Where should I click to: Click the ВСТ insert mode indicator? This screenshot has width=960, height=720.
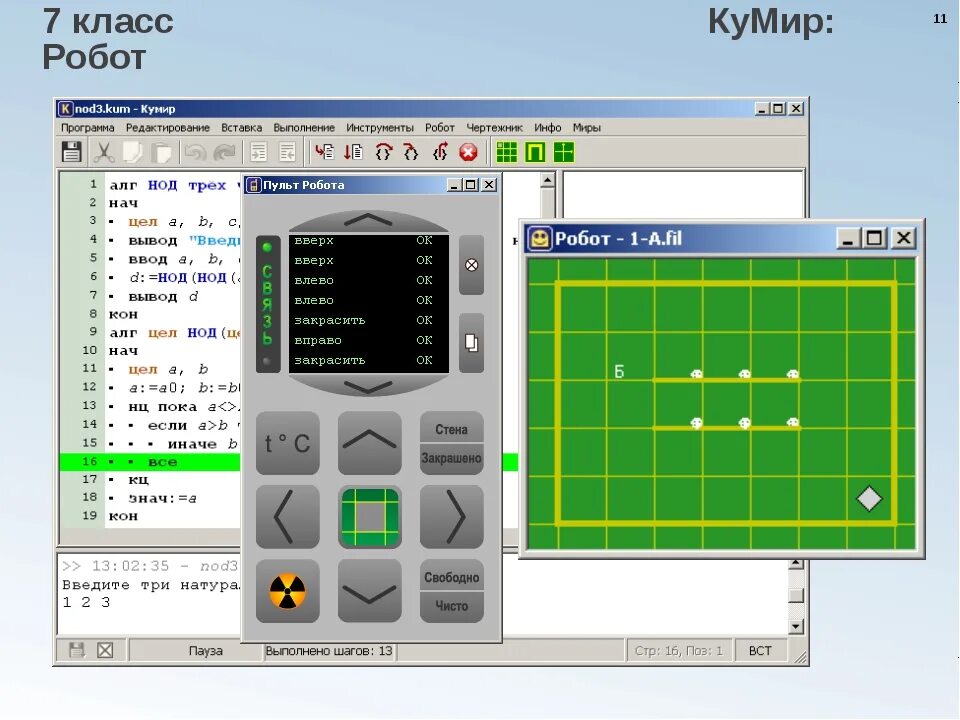760,651
